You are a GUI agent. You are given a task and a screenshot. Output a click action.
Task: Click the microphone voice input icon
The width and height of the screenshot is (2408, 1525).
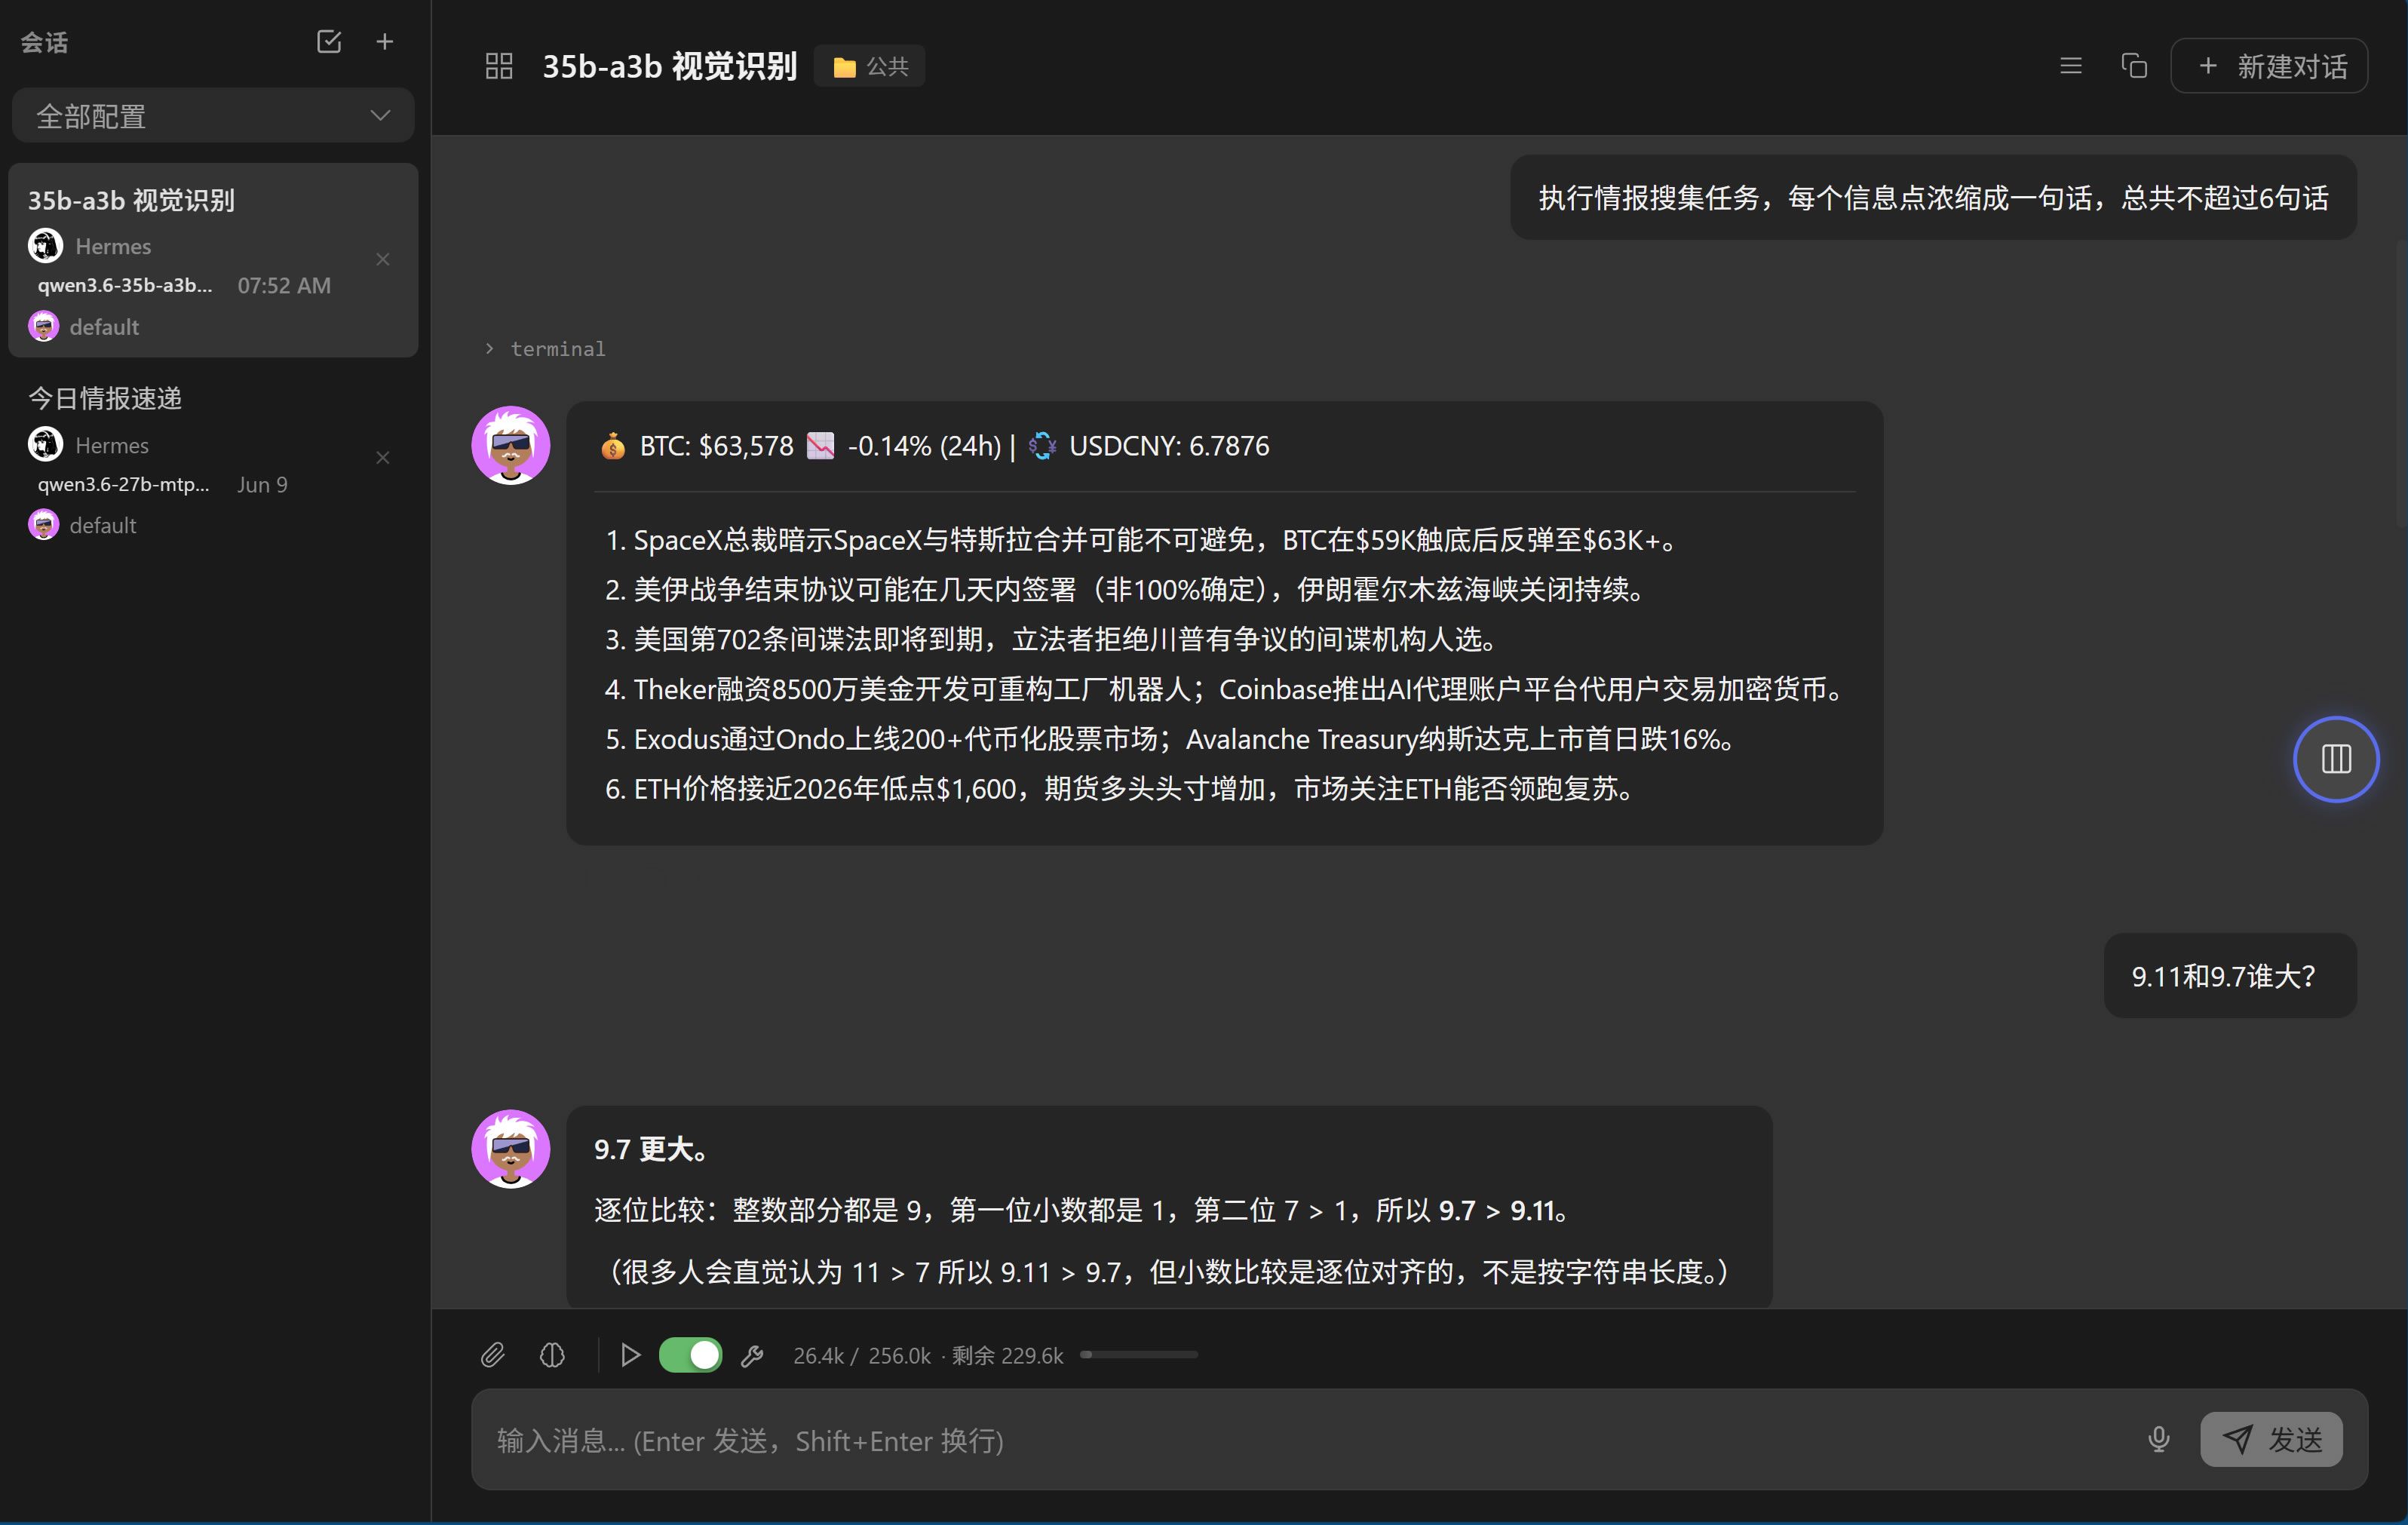coord(2159,1440)
